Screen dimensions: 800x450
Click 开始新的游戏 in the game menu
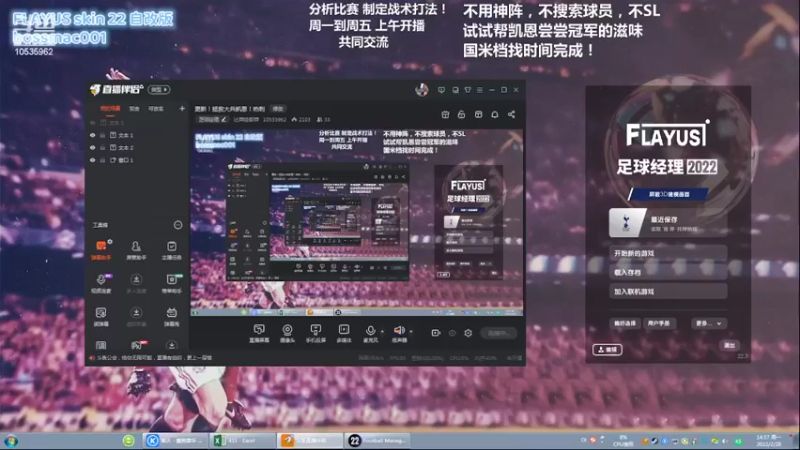(667, 253)
